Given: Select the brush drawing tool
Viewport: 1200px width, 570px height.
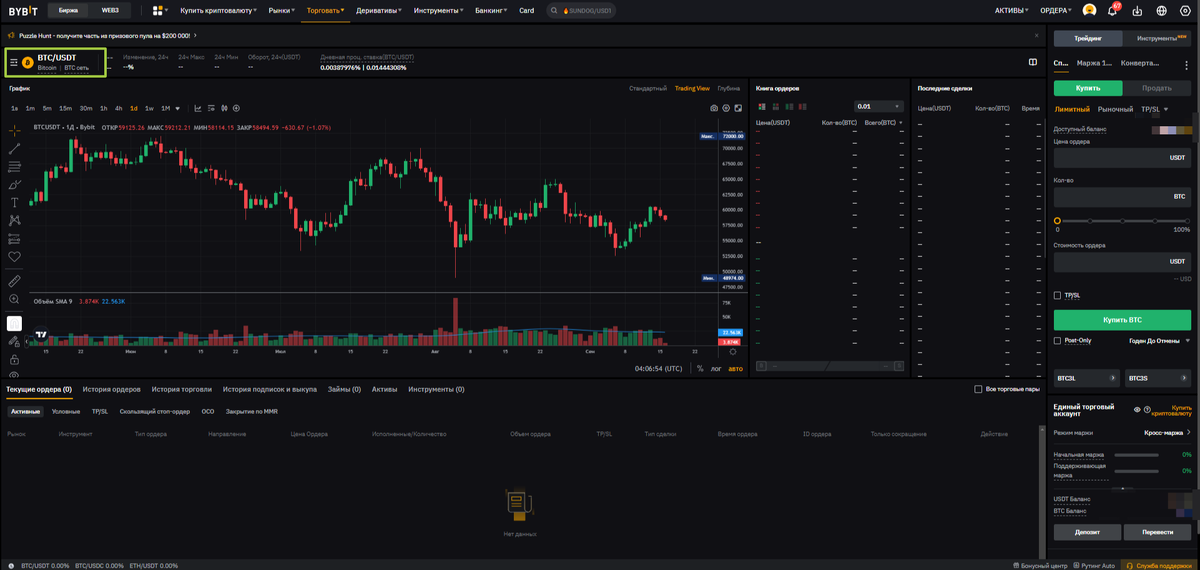Looking at the screenshot, I should [x=14, y=184].
